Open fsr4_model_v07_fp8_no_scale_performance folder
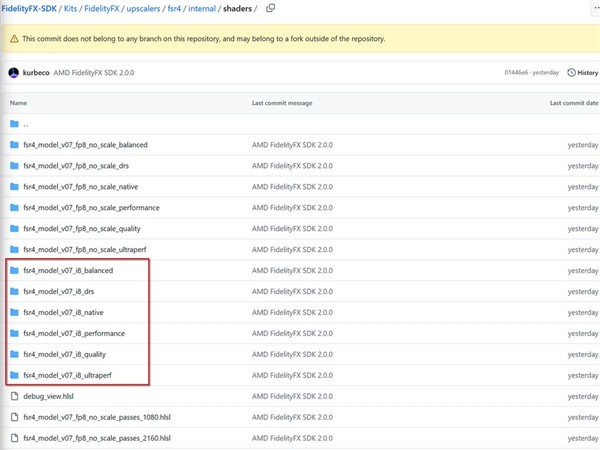The width and height of the screenshot is (600, 450). [x=91, y=208]
